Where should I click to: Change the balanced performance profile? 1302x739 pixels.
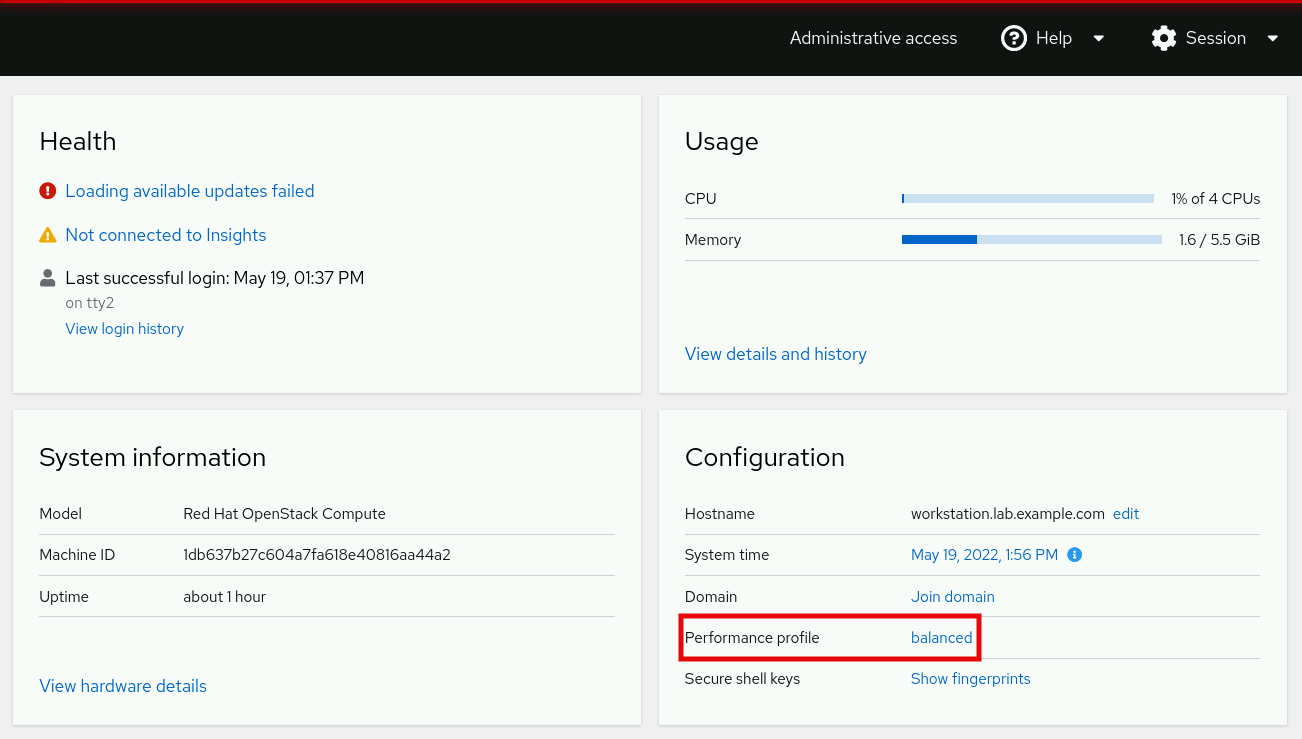941,638
